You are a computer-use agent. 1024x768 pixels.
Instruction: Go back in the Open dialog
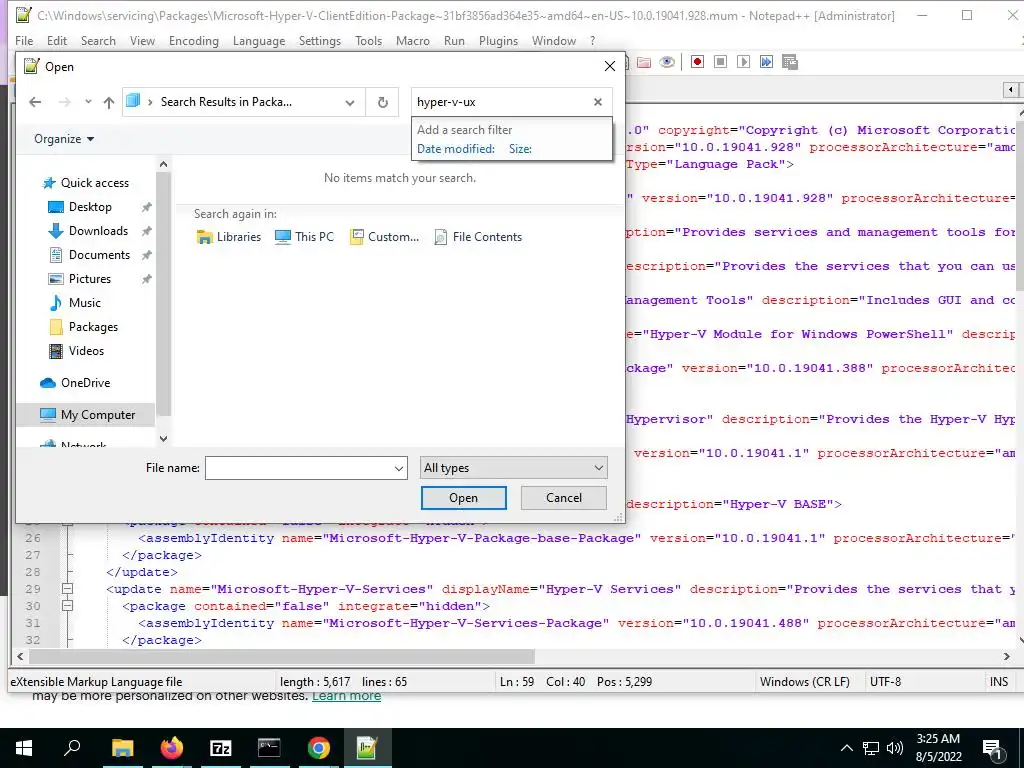point(35,102)
